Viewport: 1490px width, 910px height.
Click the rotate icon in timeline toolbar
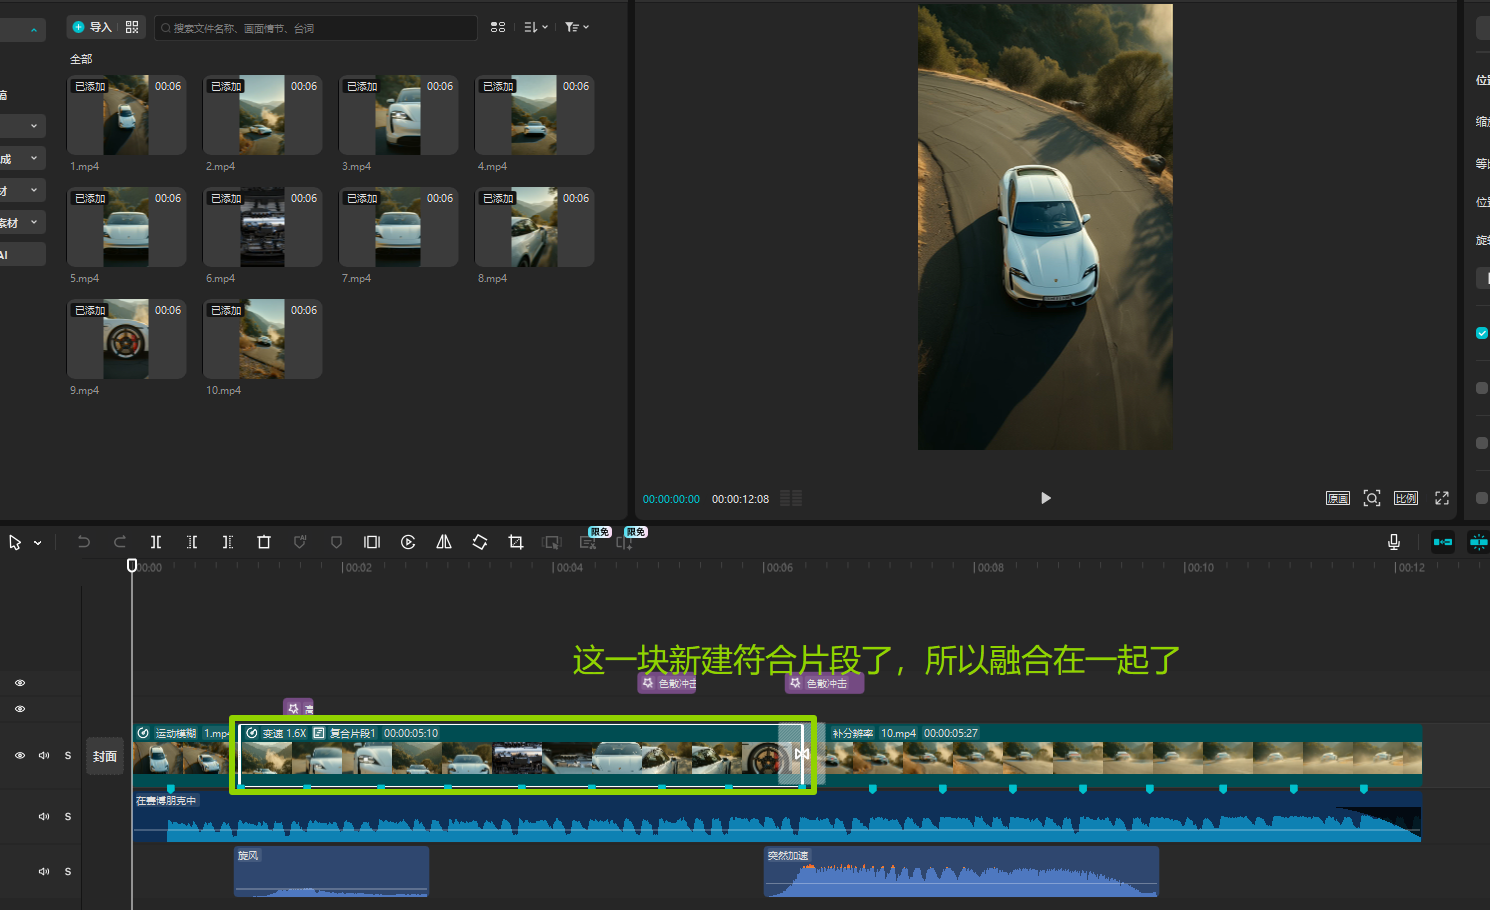point(480,542)
